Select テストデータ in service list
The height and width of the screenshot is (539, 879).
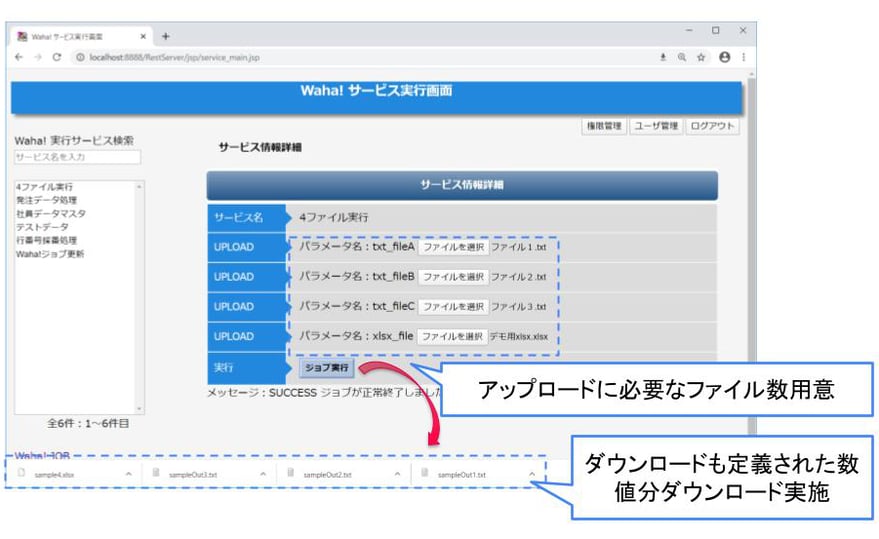point(42,227)
